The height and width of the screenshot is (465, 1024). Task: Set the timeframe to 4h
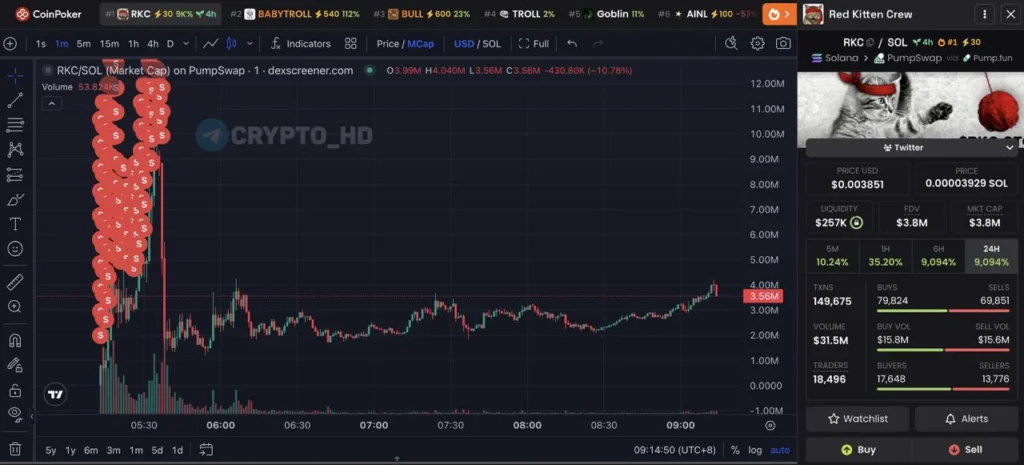click(x=152, y=44)
